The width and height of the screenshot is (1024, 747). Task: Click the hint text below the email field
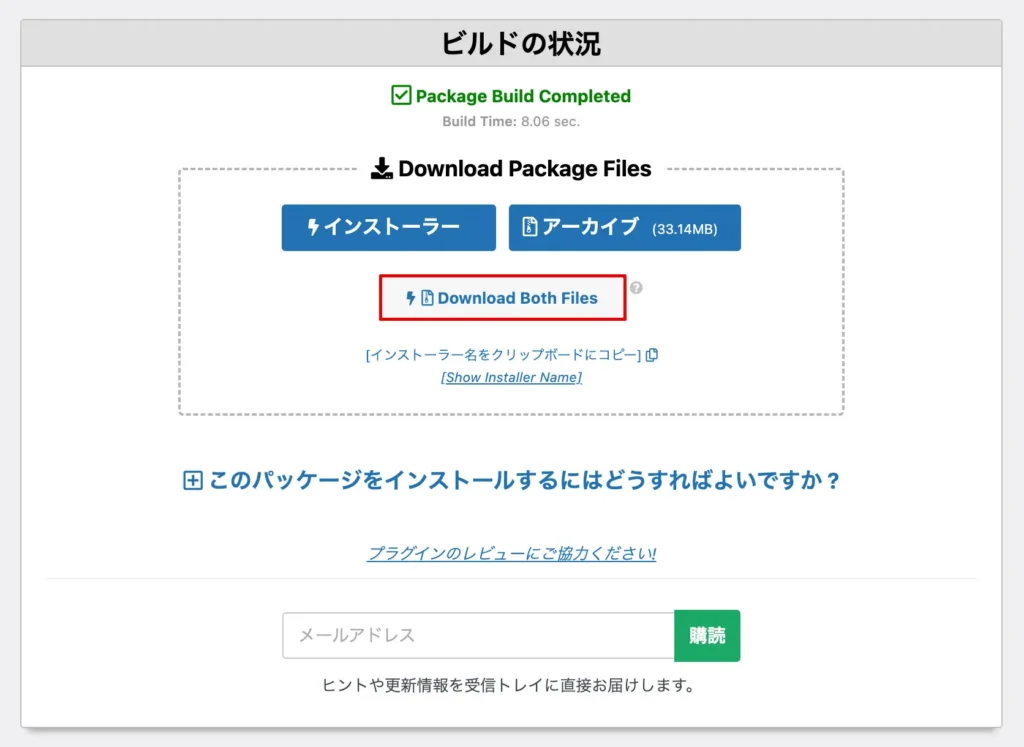[x=511, y=685]
